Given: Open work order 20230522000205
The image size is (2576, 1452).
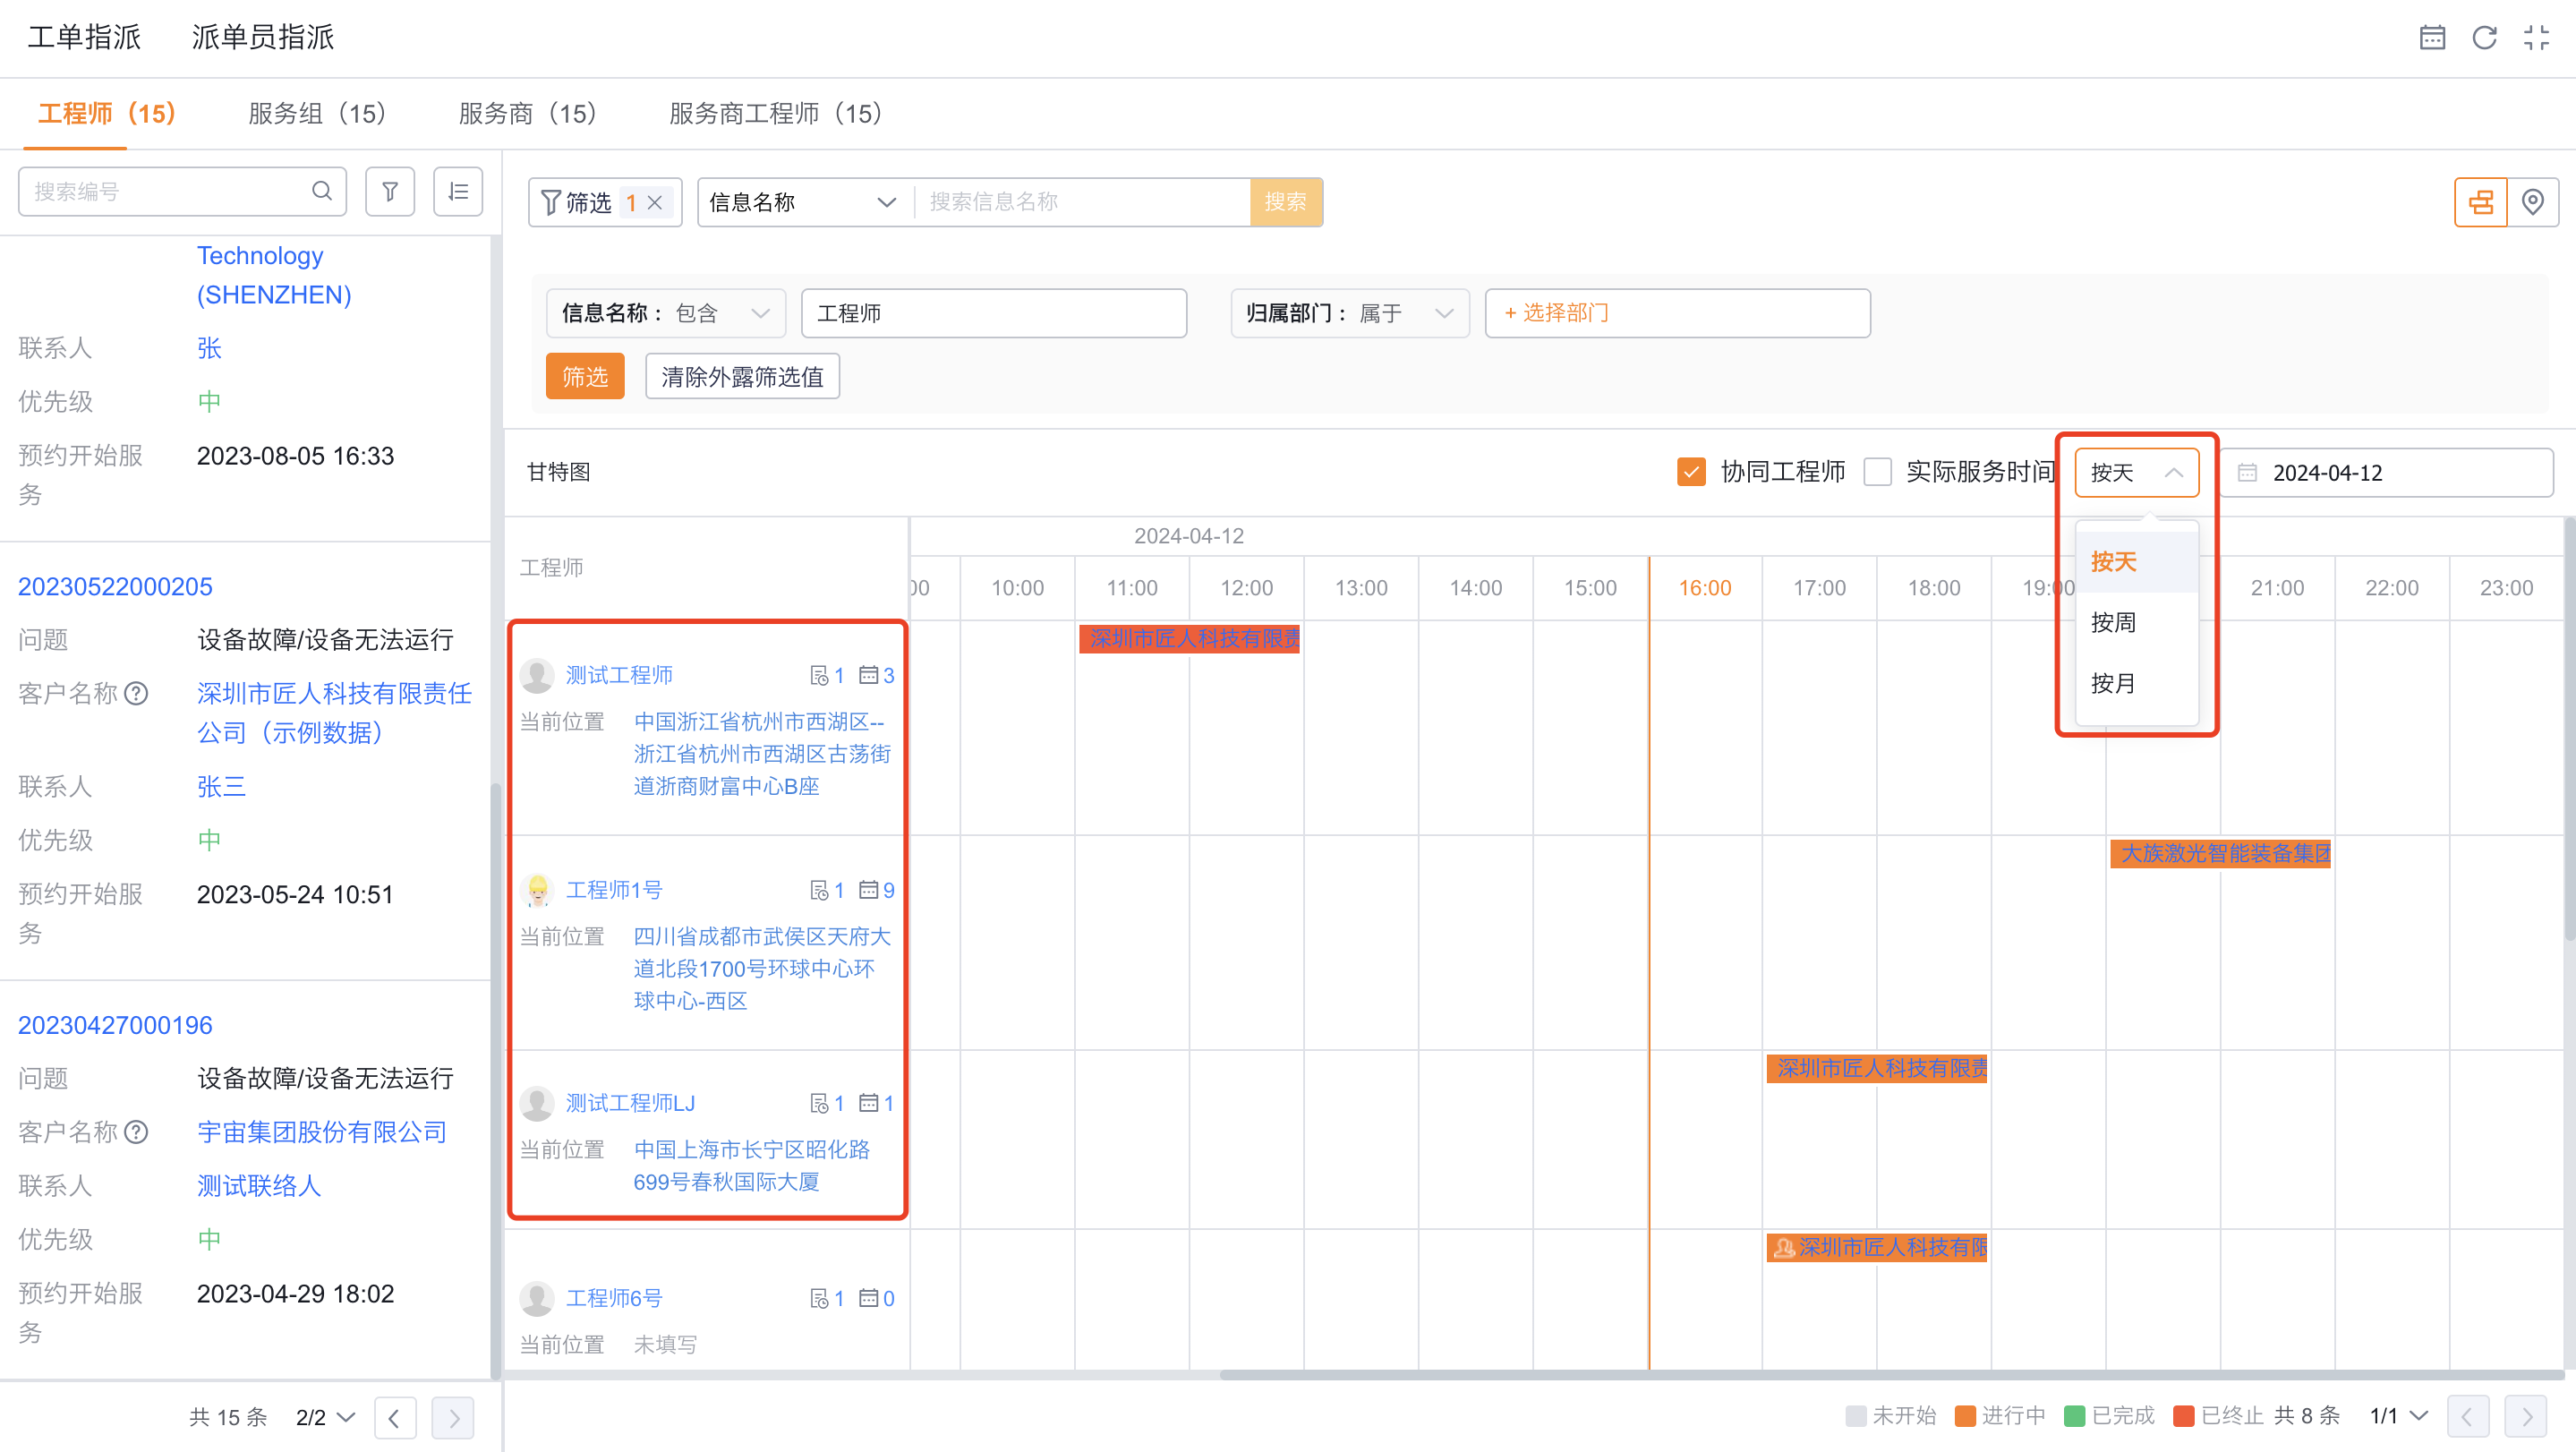Looking at the screenshot, I should [x=115, y=586].
